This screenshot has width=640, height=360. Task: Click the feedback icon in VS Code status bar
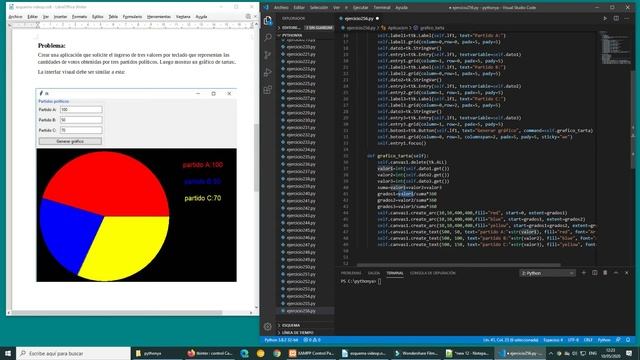tap(618, 340)
